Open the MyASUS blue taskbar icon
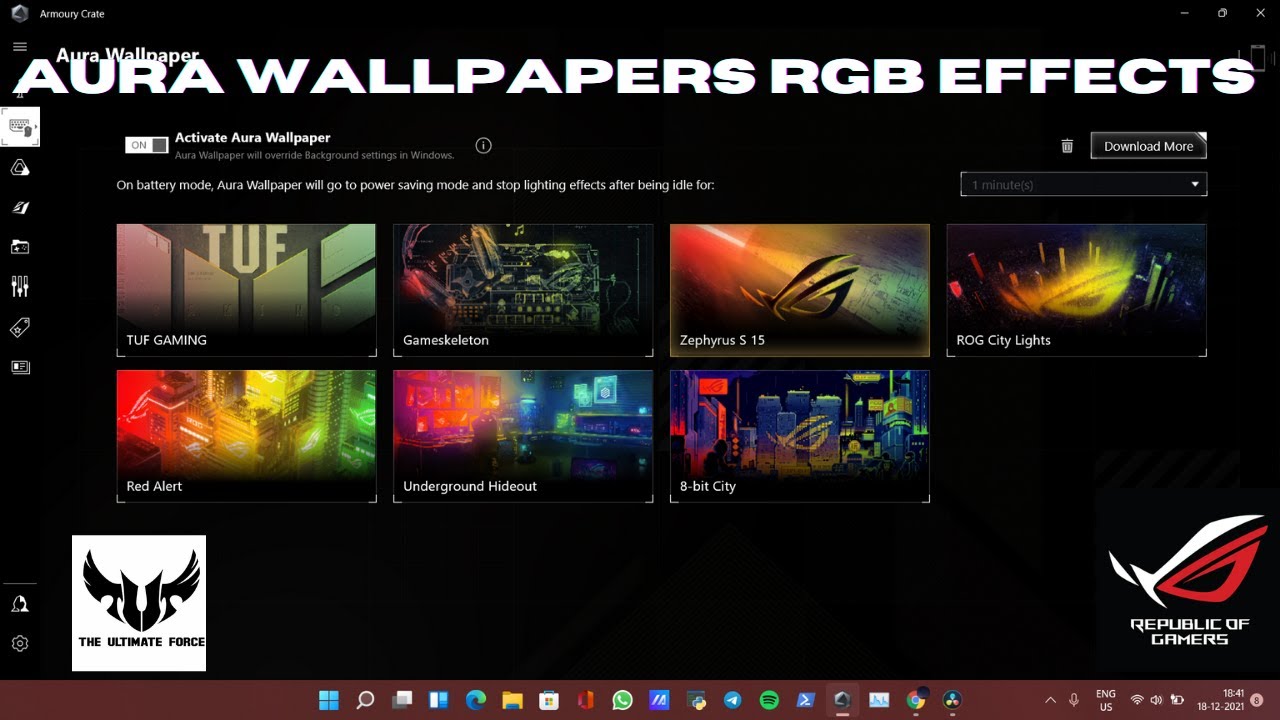The width and height of the screenshot is (1280, 720). [x=659, y=700]
